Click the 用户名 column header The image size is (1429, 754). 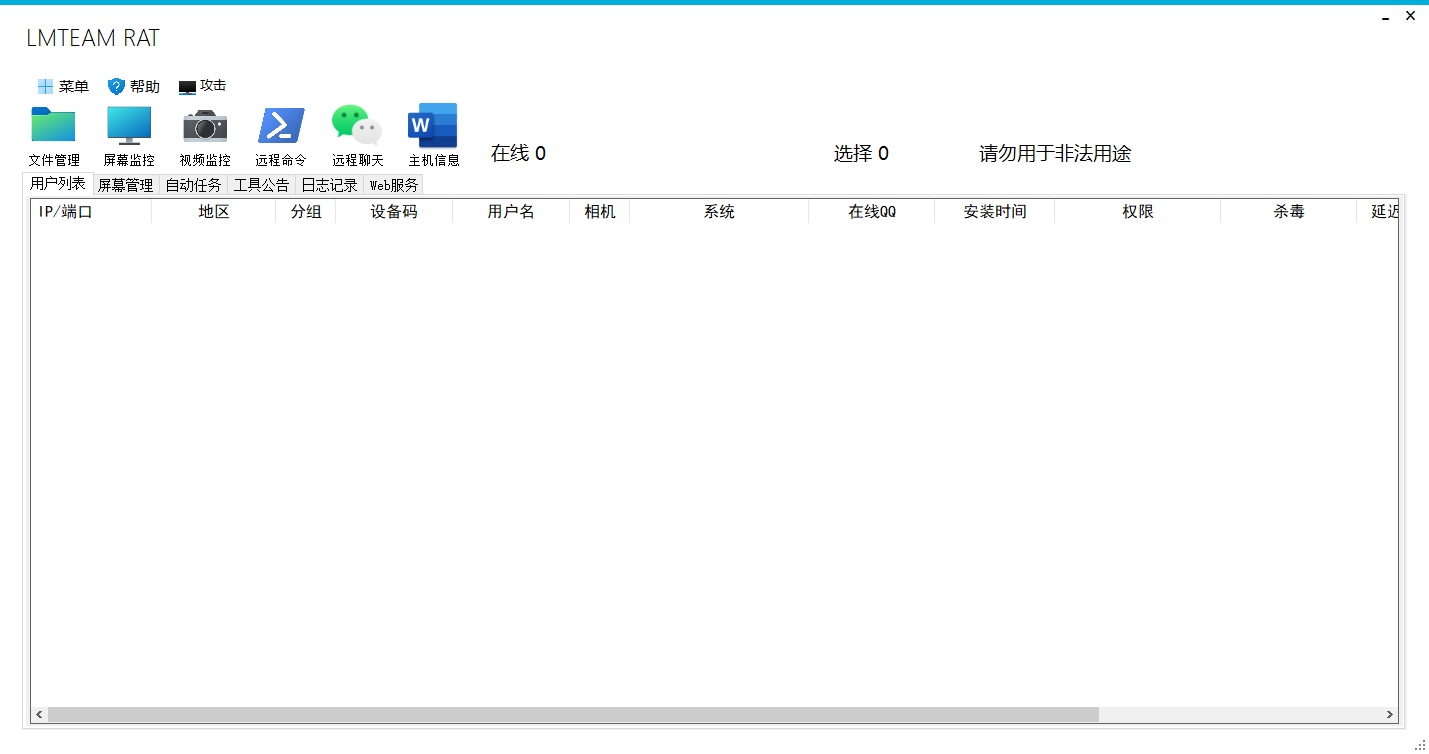tap(511, 212)
